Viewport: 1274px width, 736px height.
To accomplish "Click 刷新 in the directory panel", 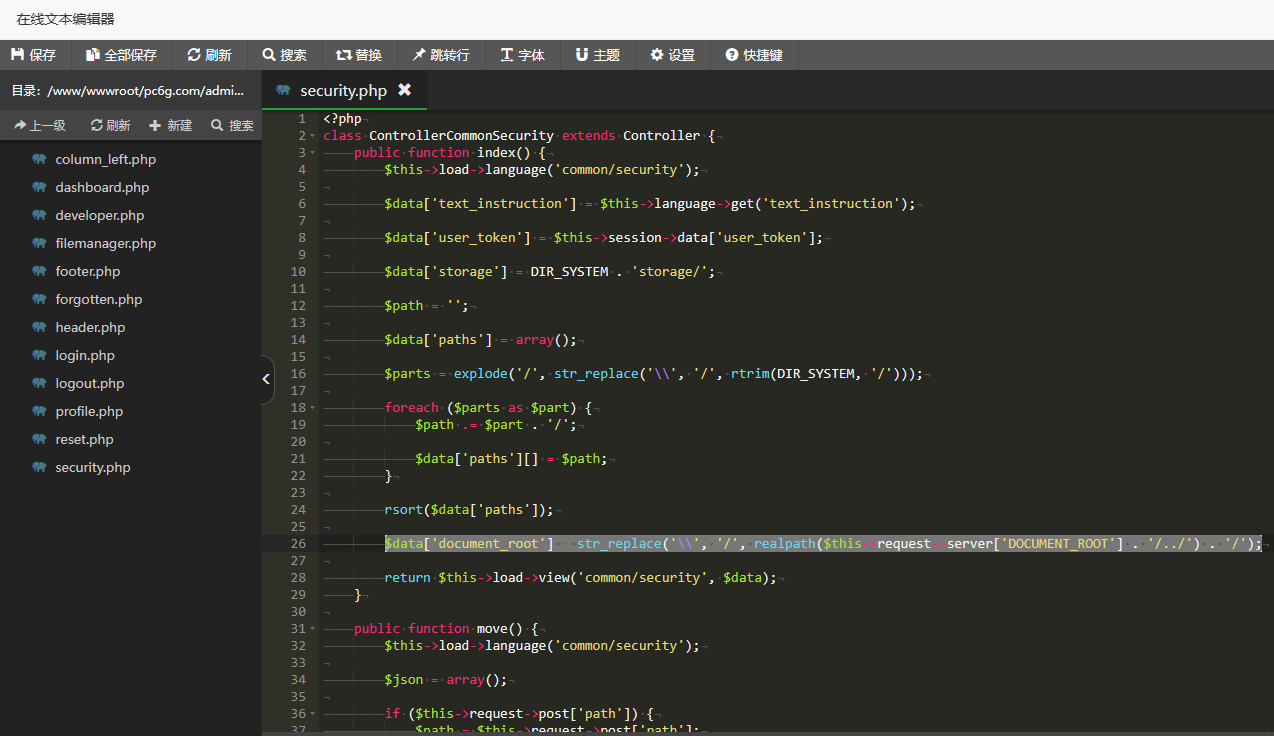I will [111, 126].
